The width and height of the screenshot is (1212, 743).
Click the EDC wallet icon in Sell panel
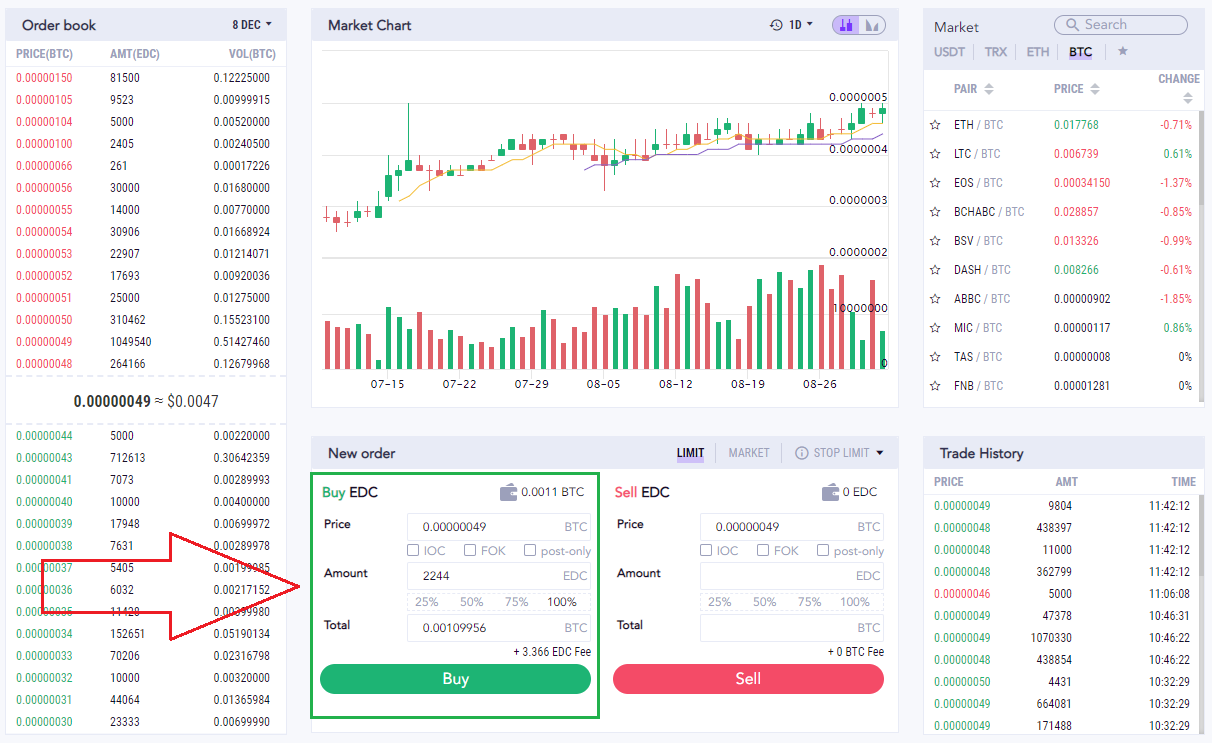(x=830, y=492)
